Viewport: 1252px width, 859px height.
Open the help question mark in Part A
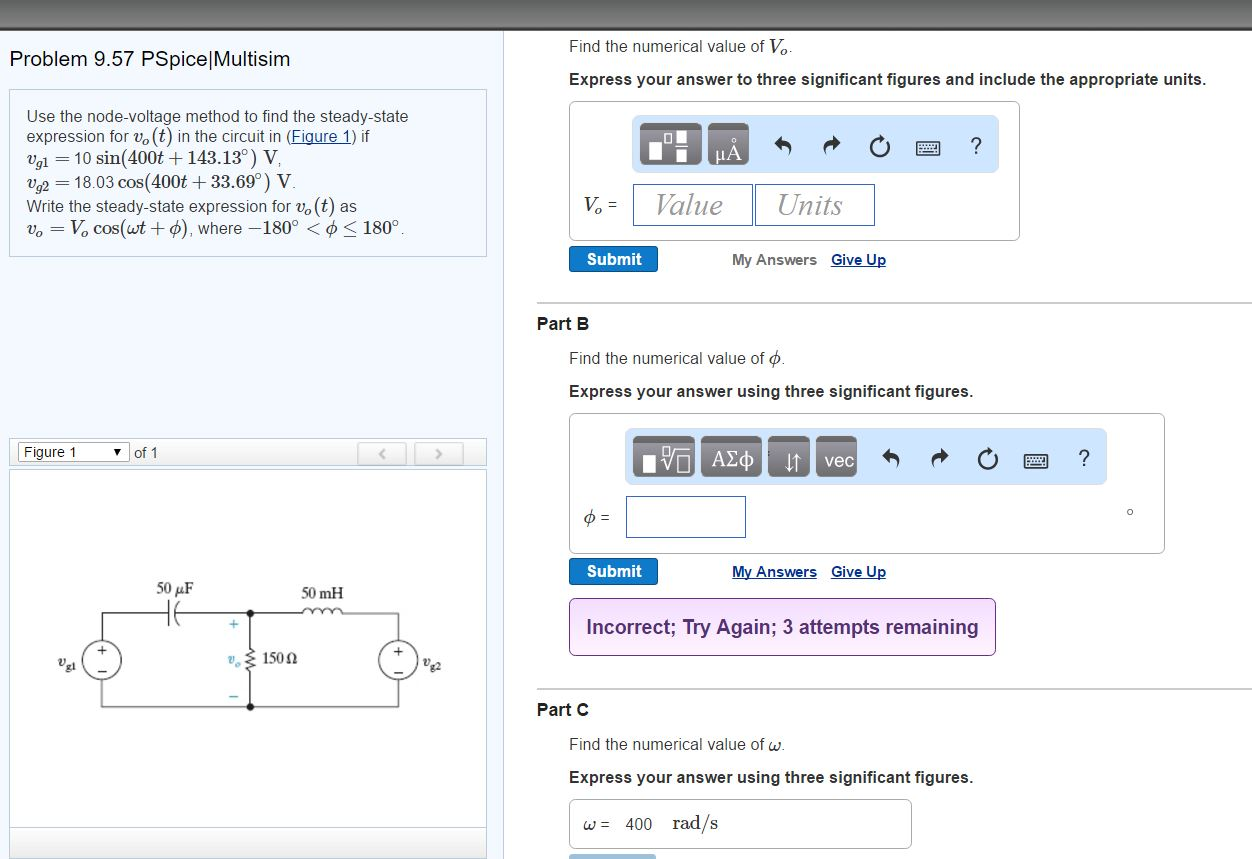pos(975,146)
